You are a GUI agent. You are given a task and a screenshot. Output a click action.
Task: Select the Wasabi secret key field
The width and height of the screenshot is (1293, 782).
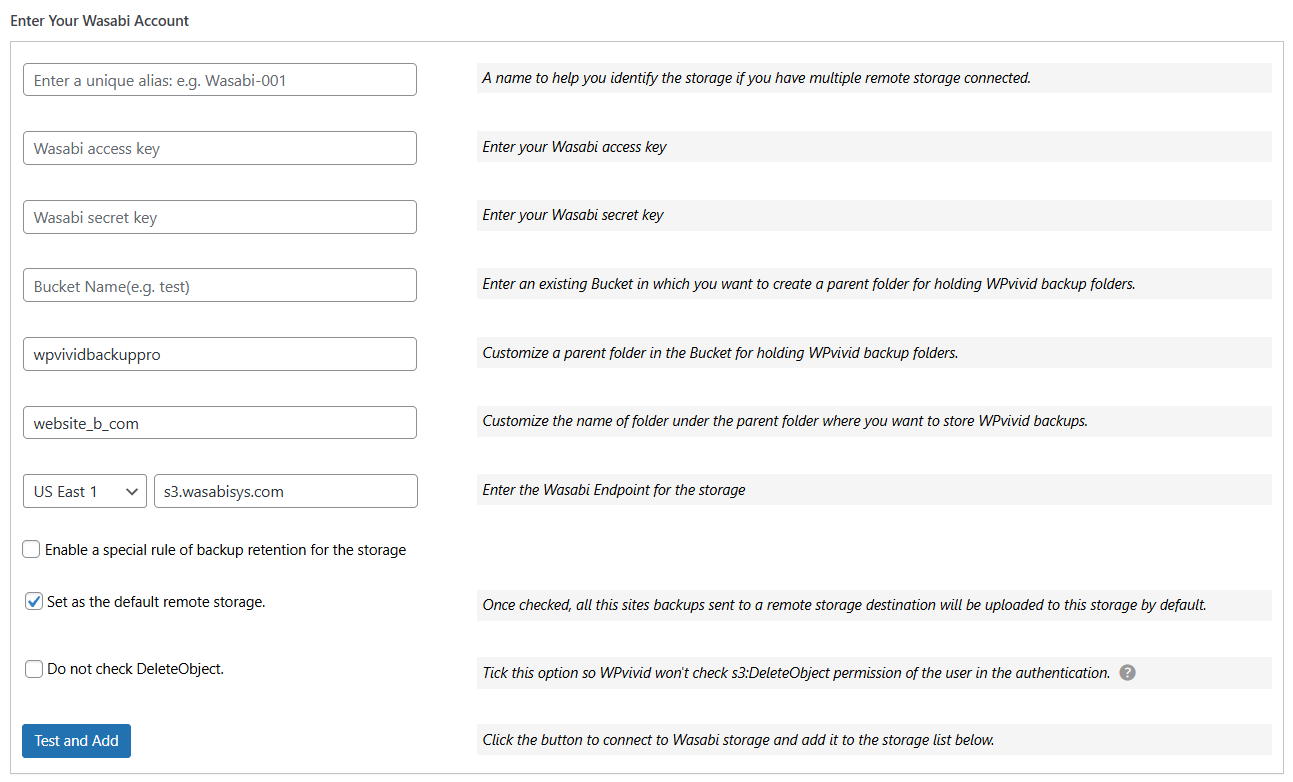coord(220,217)
